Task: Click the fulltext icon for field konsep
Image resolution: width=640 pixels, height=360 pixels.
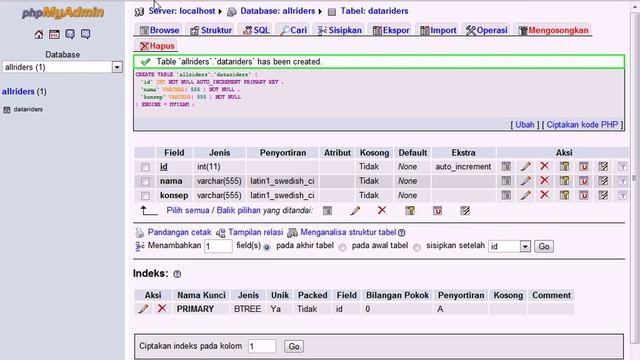Action: pos(622,195)
